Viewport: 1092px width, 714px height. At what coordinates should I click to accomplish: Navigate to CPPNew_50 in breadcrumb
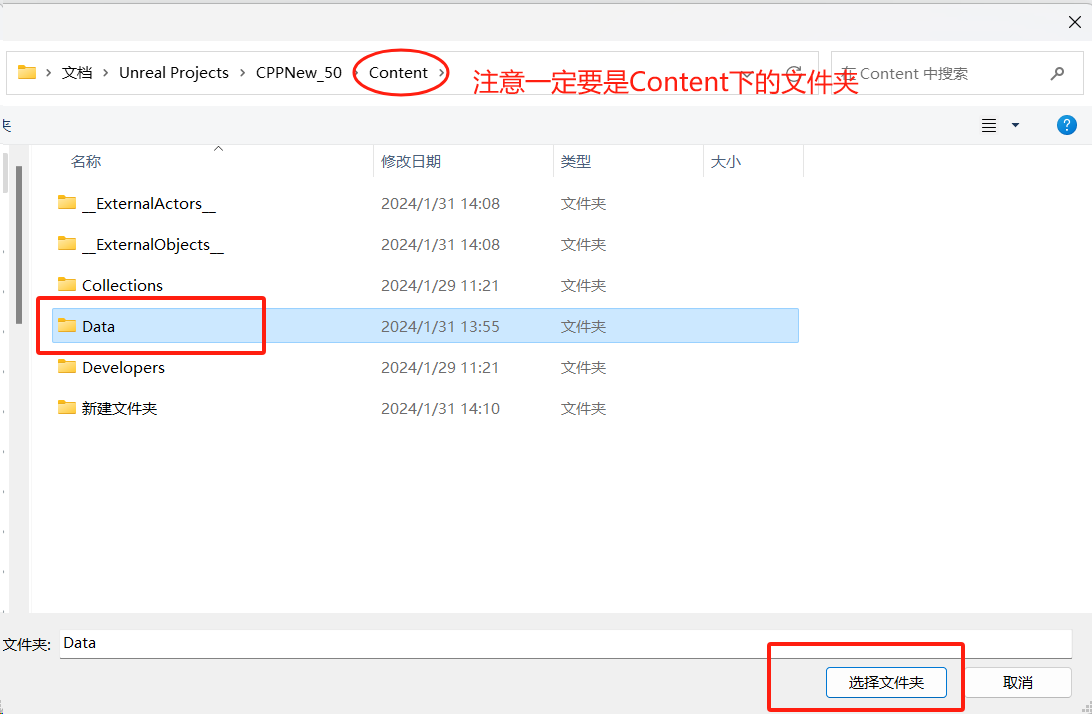pyautogui.click(x=298, y=73)
